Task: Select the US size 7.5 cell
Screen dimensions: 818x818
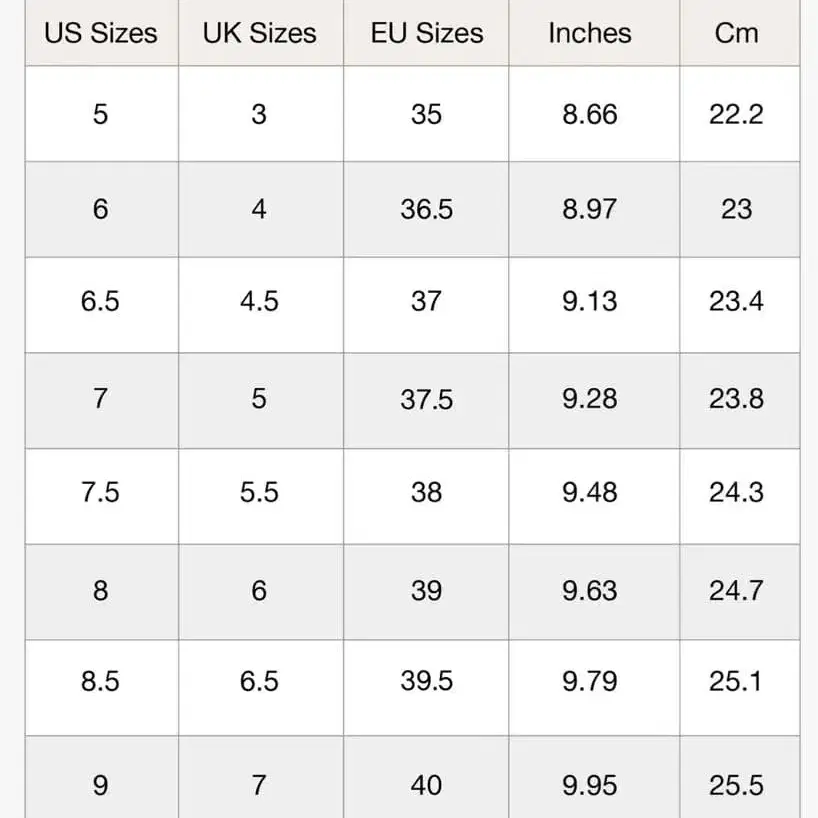Action: pyautogui.click(x=100, y=493)
